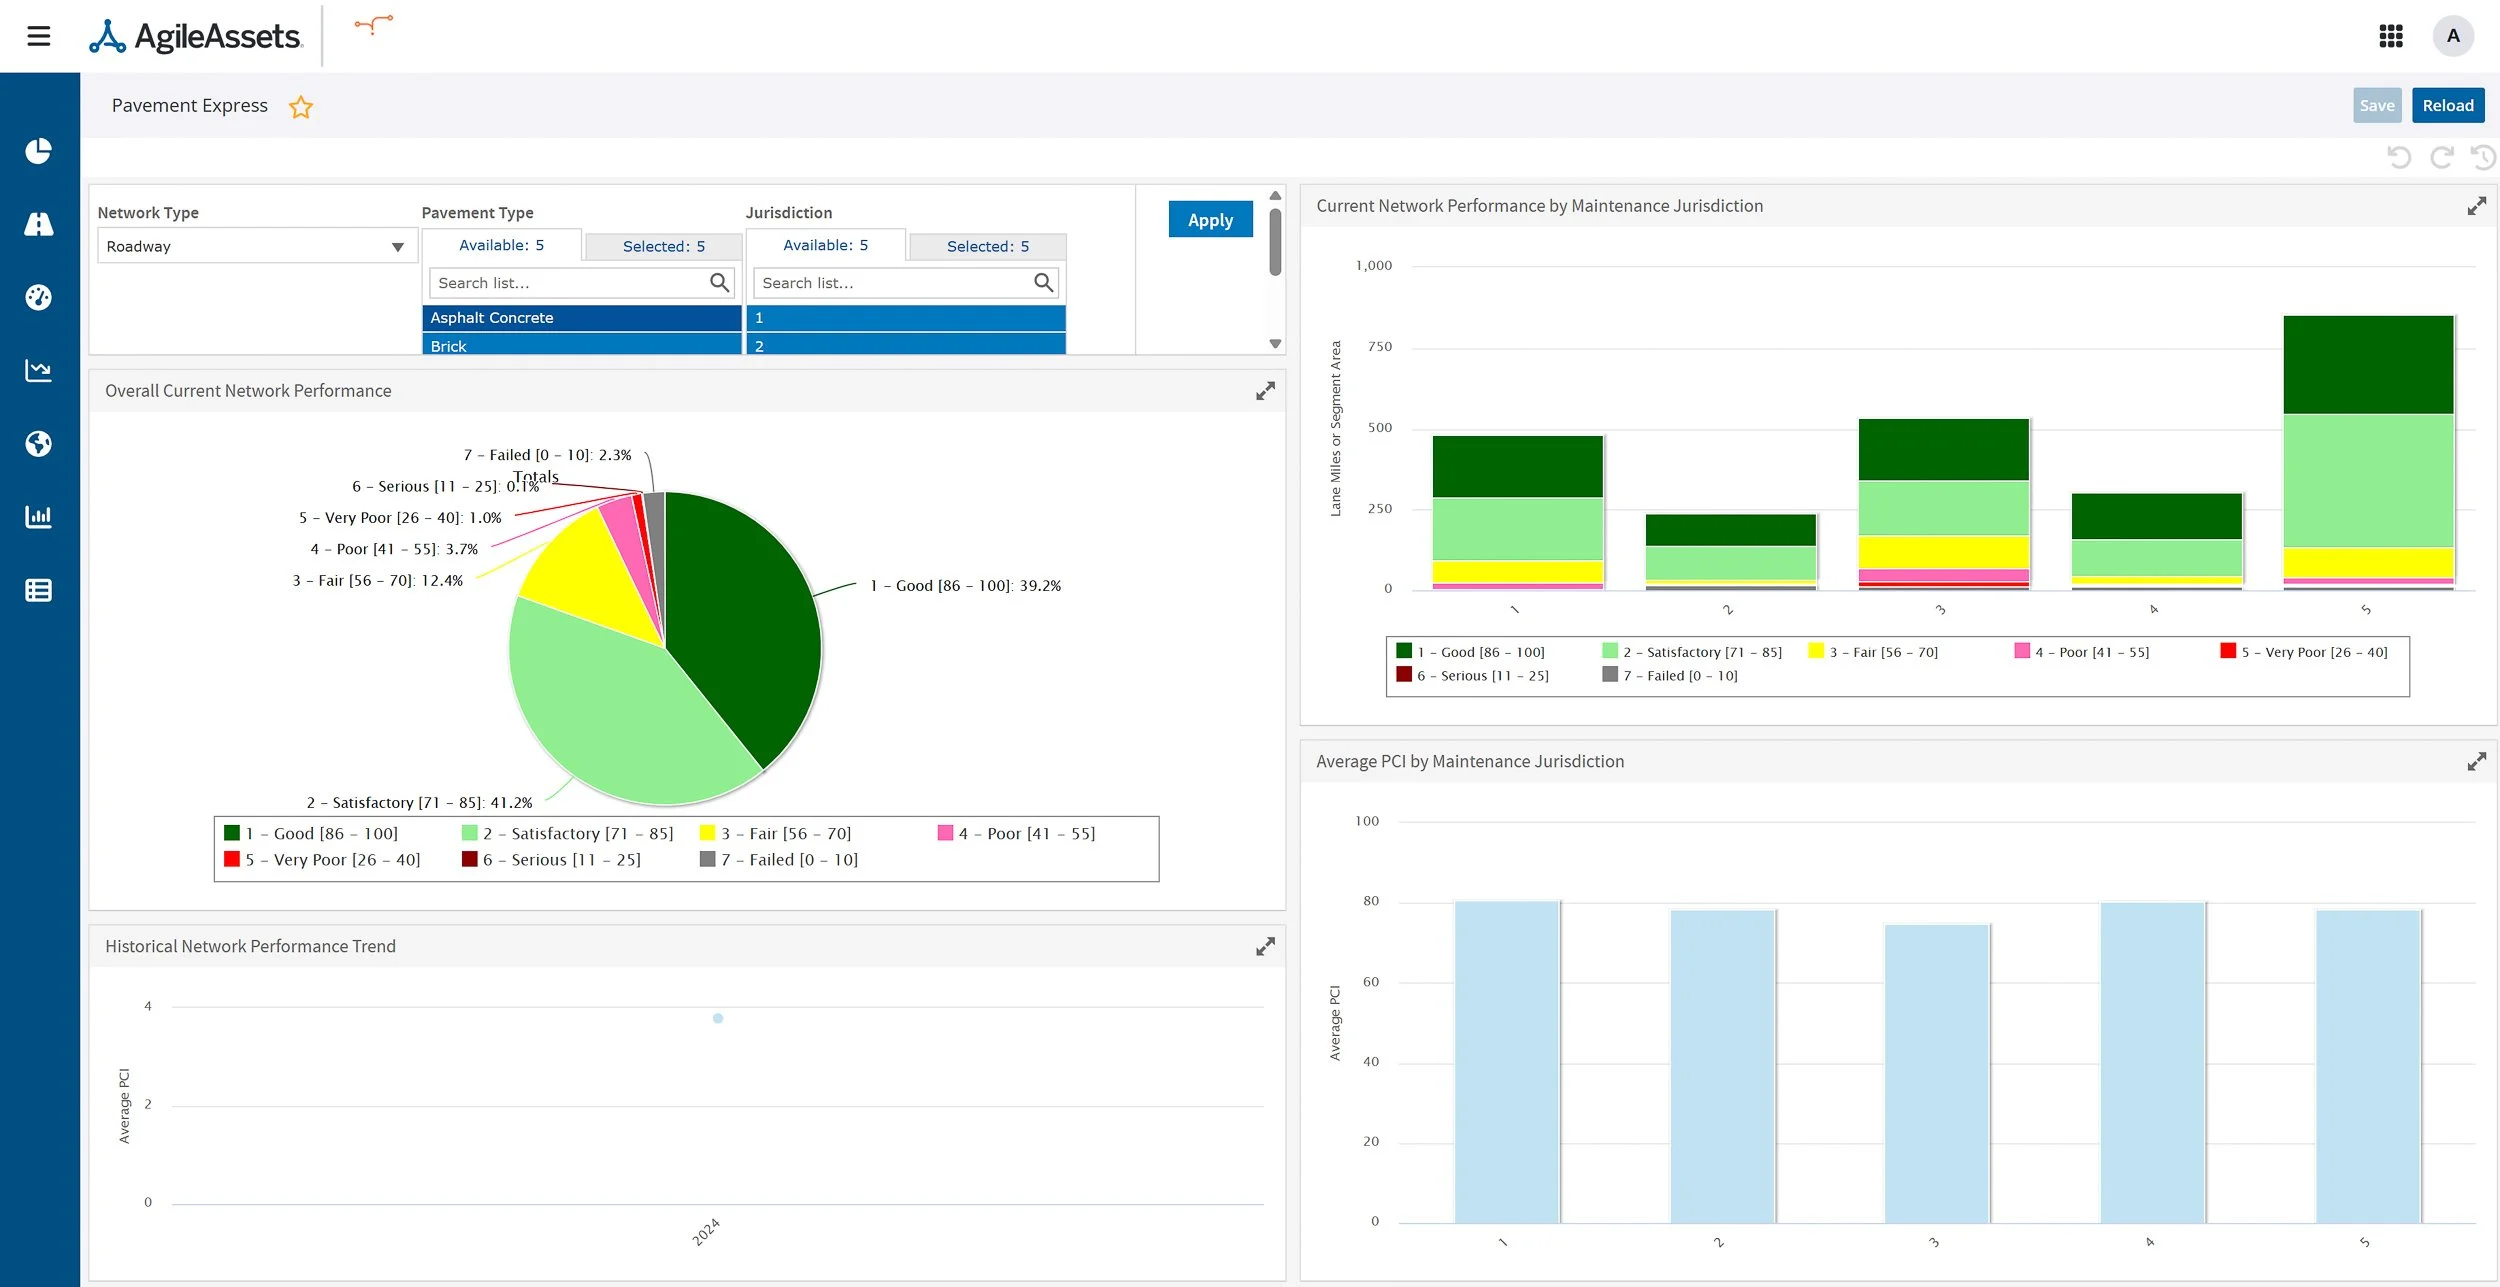
Task: Switch to Jurisdiction Selected: 5 tab
Action: click(x=987, y=246)
